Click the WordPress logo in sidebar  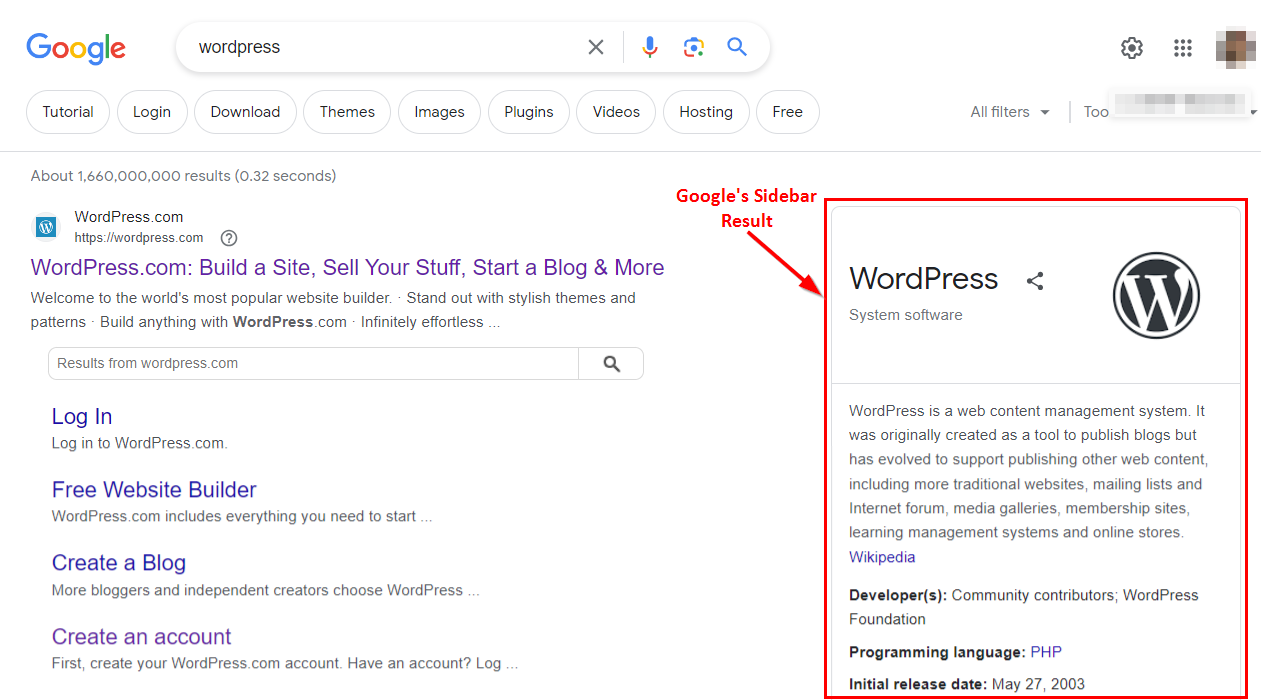coord(1156,295)
